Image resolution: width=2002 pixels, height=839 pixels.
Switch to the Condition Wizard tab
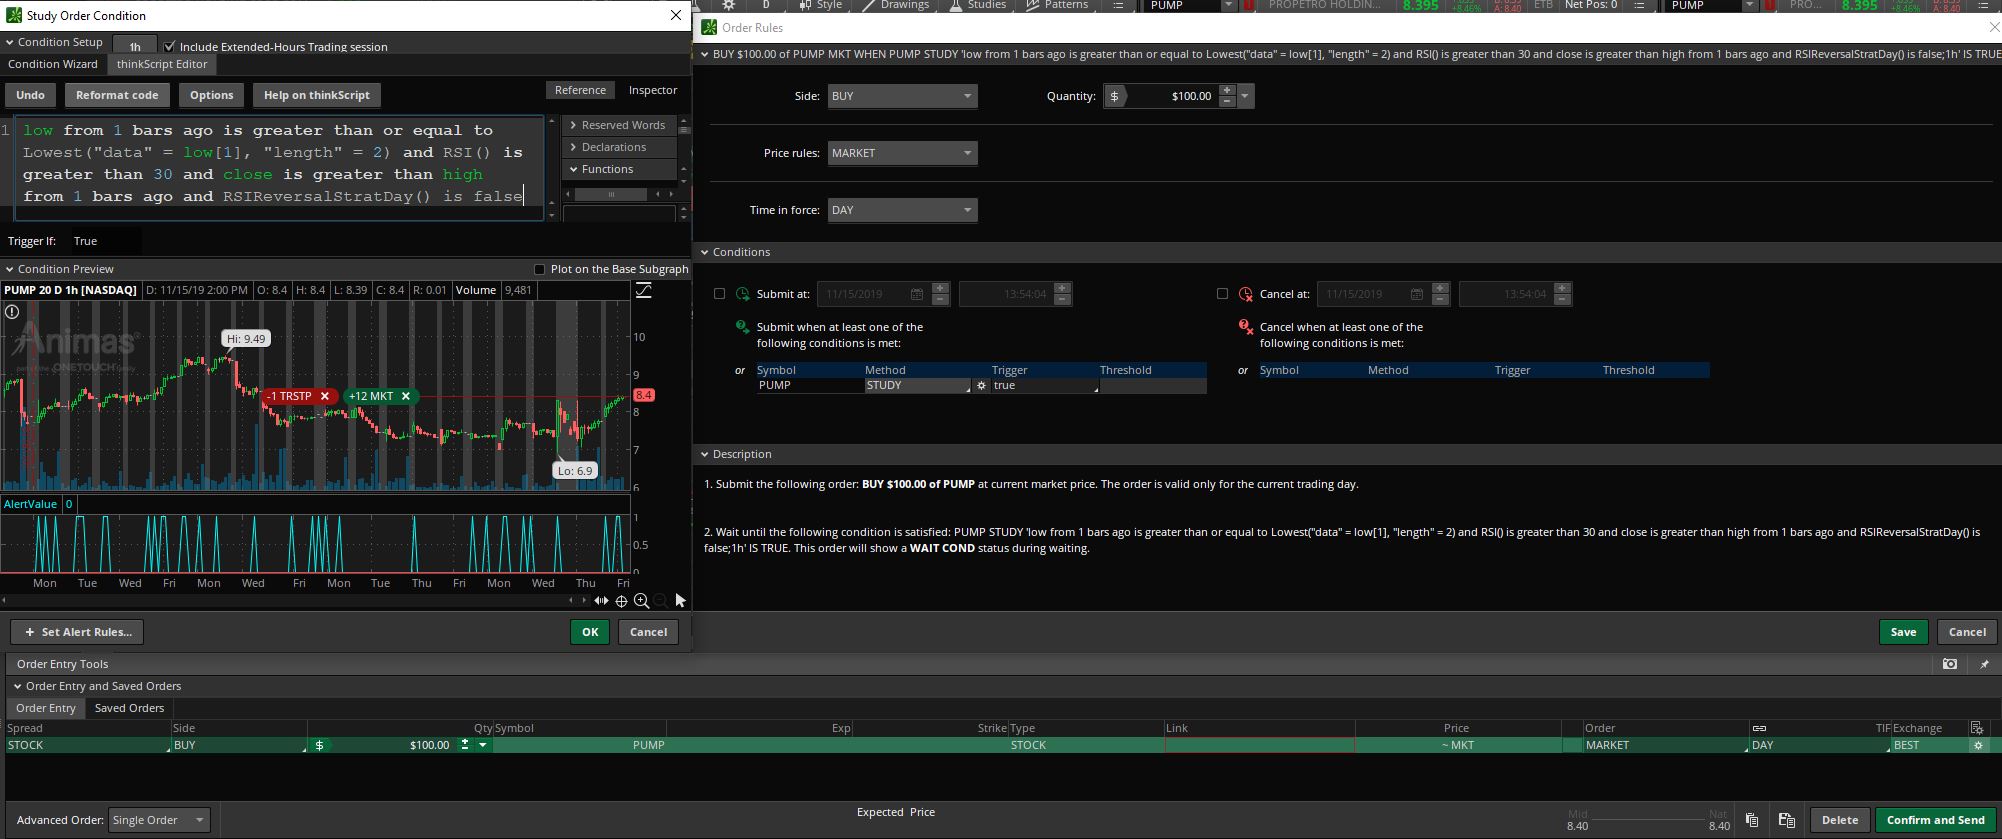coord(53,64)
